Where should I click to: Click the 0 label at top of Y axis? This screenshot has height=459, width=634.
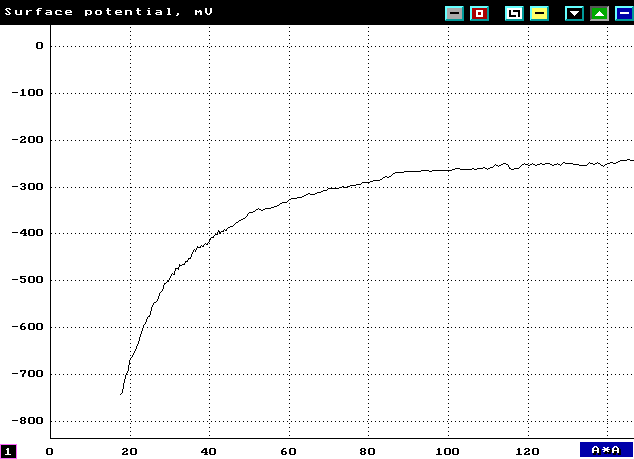[39, 46]
